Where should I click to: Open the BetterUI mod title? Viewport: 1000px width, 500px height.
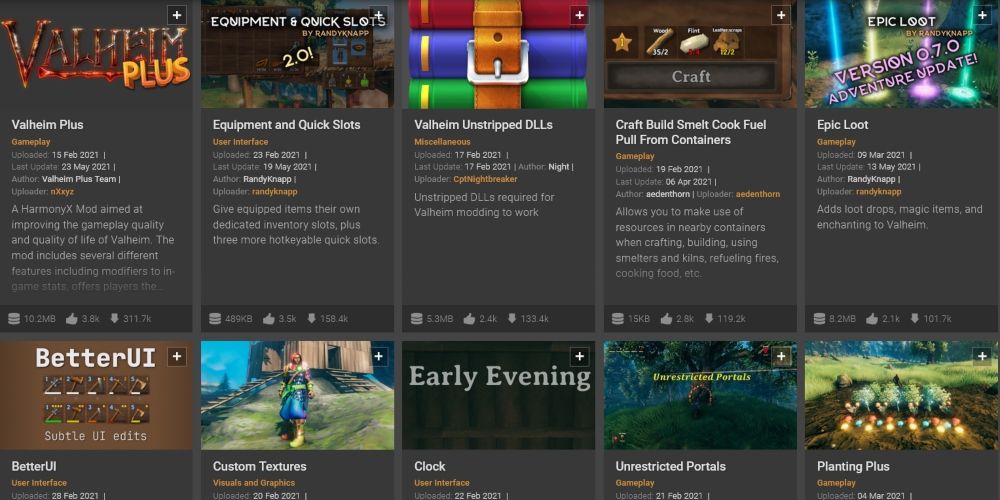(x=34, y=466)
